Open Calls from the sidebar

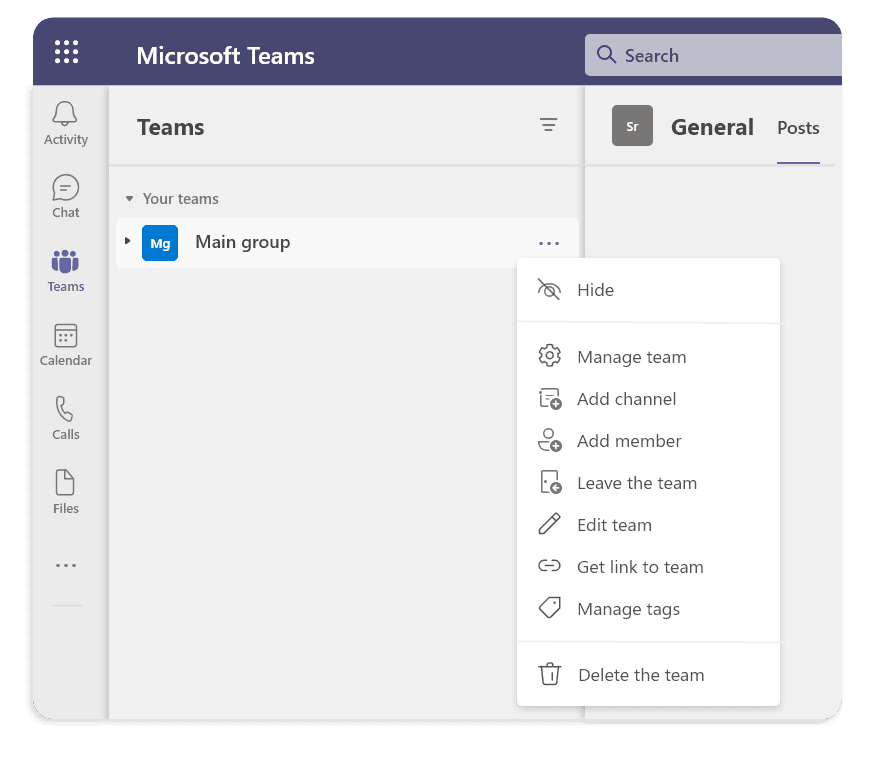click(x=65, y=418)
